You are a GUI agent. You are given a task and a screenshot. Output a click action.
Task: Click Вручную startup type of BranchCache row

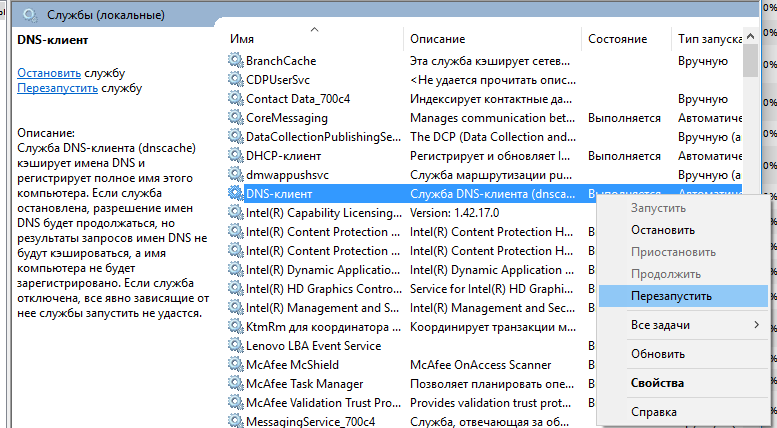[703, 61]
